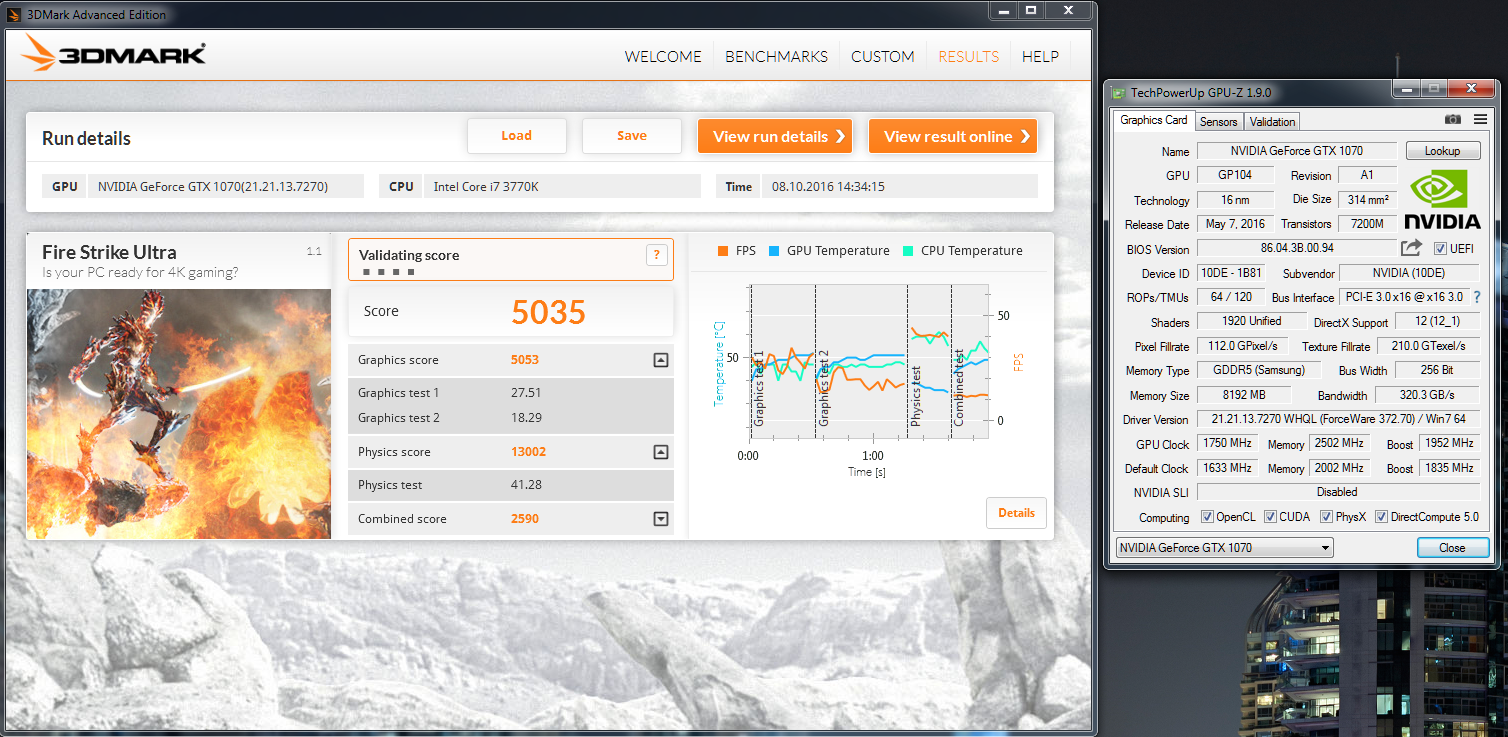Open the HELP tab
1508x737 pixels.
click(x=1040, y=57)
